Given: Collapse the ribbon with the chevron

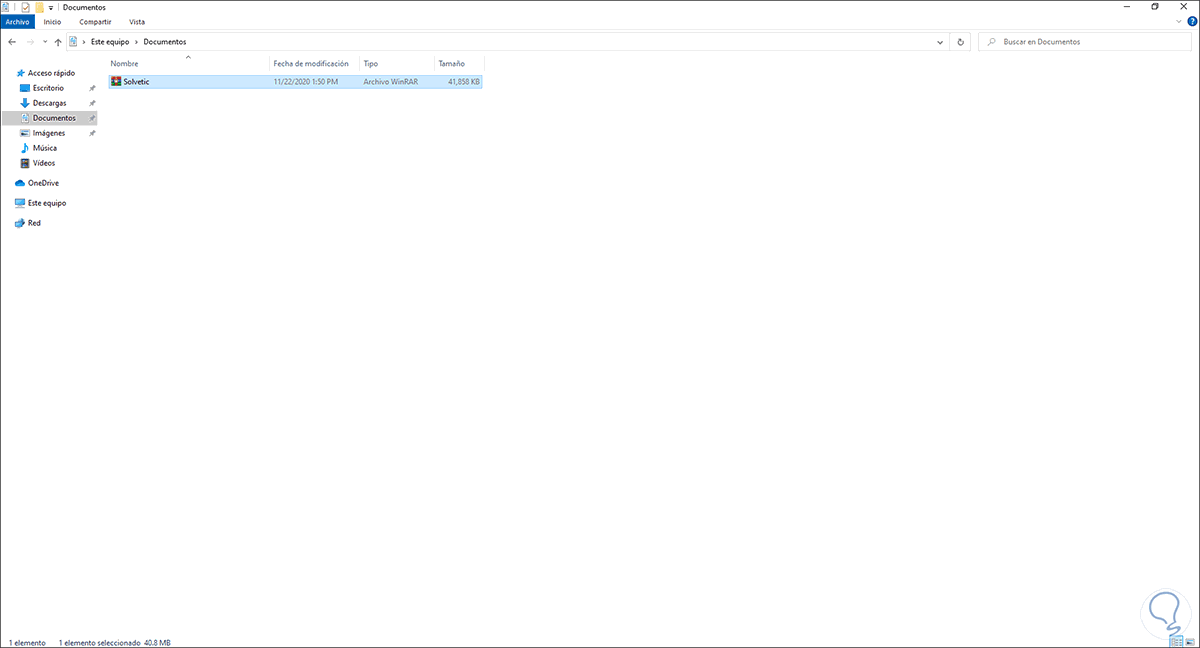Looking at the screenshot, I should click(x=1178, y=21).
